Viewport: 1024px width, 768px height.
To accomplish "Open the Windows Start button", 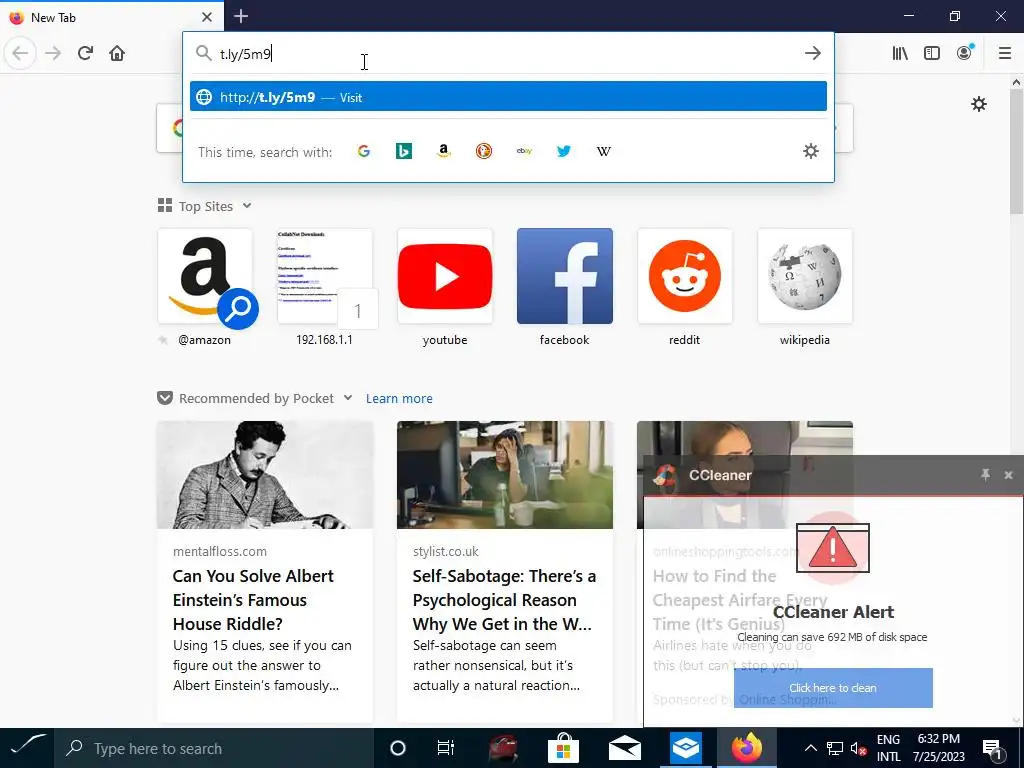I will (x=27, y=748).
